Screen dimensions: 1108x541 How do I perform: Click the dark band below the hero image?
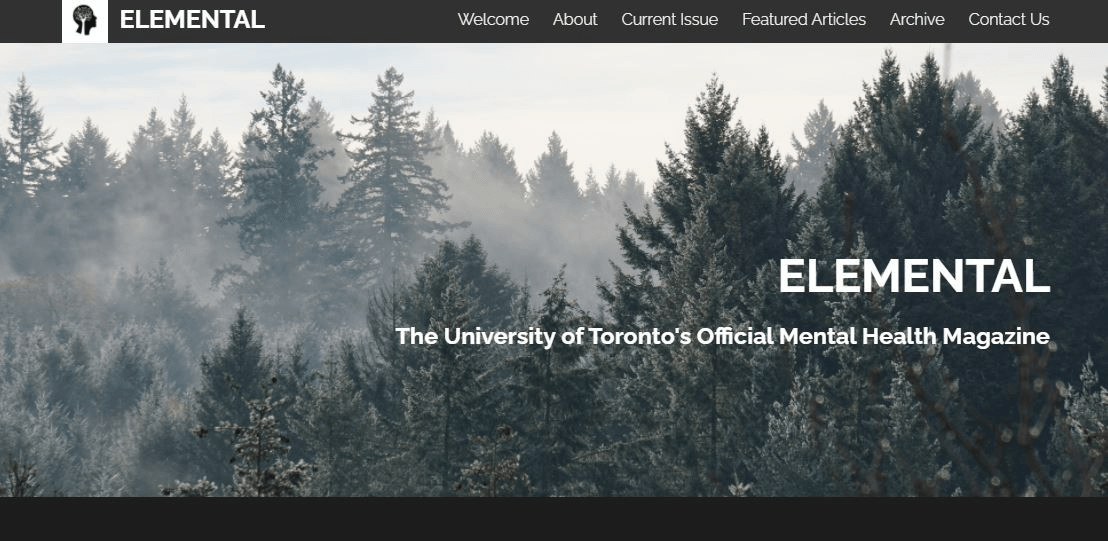click(x=554, y=519)
